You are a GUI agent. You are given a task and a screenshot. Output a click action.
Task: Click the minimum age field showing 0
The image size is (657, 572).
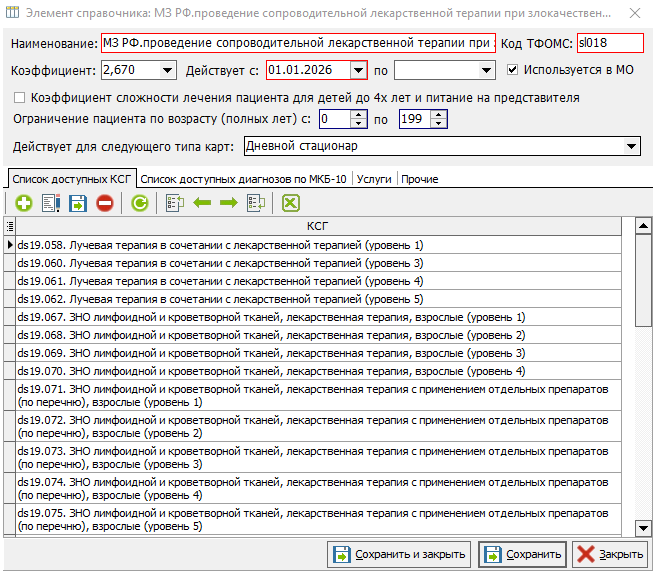(x=335, y=119)
